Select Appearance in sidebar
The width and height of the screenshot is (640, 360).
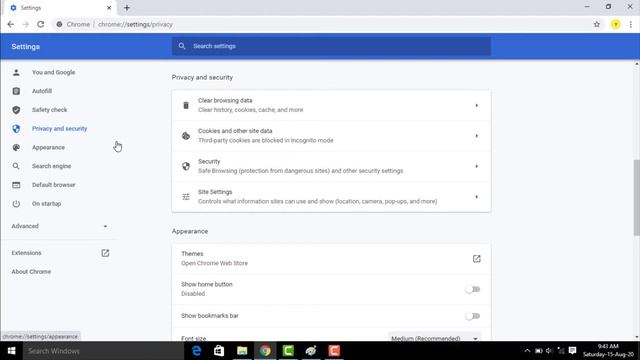48,147
